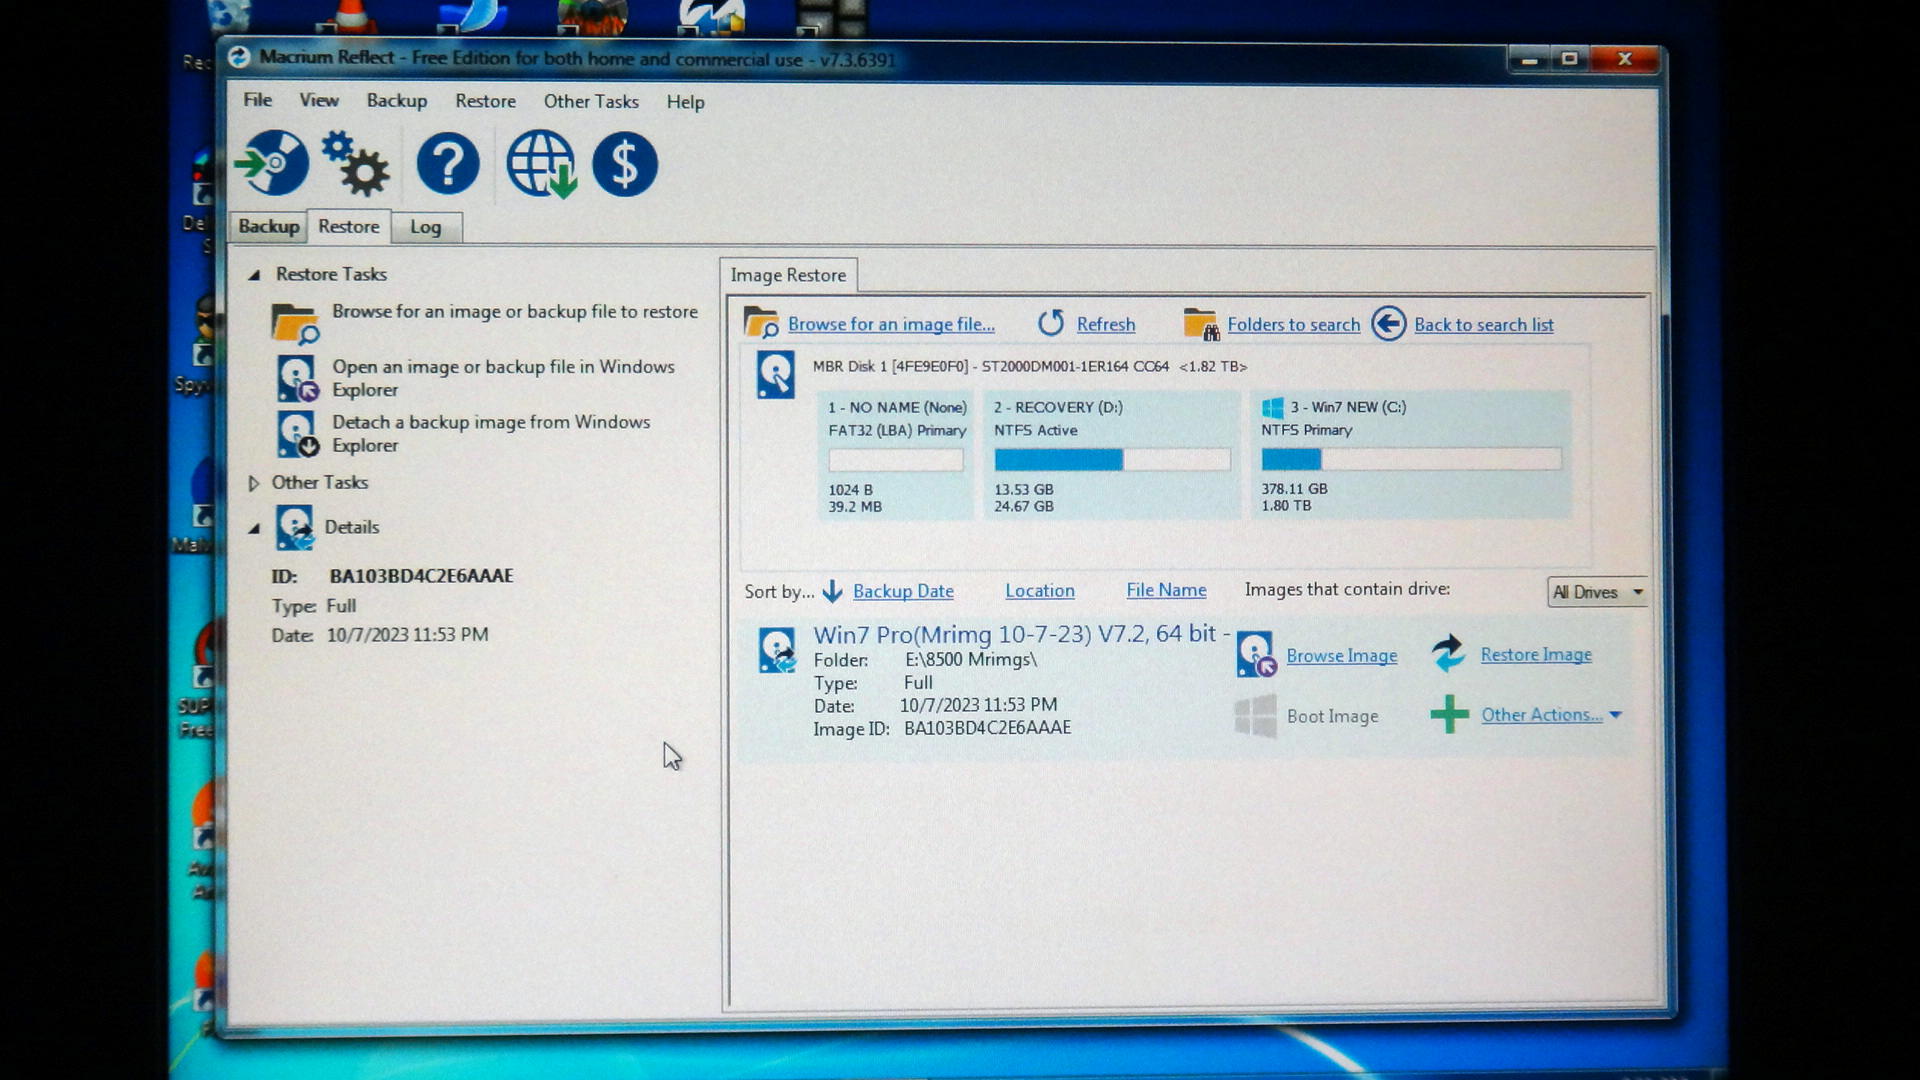
Task: Click the Win7 Pro(Mrimg 10-7-23) image title
Action: pyautogui.click(x=1021, y=633)
